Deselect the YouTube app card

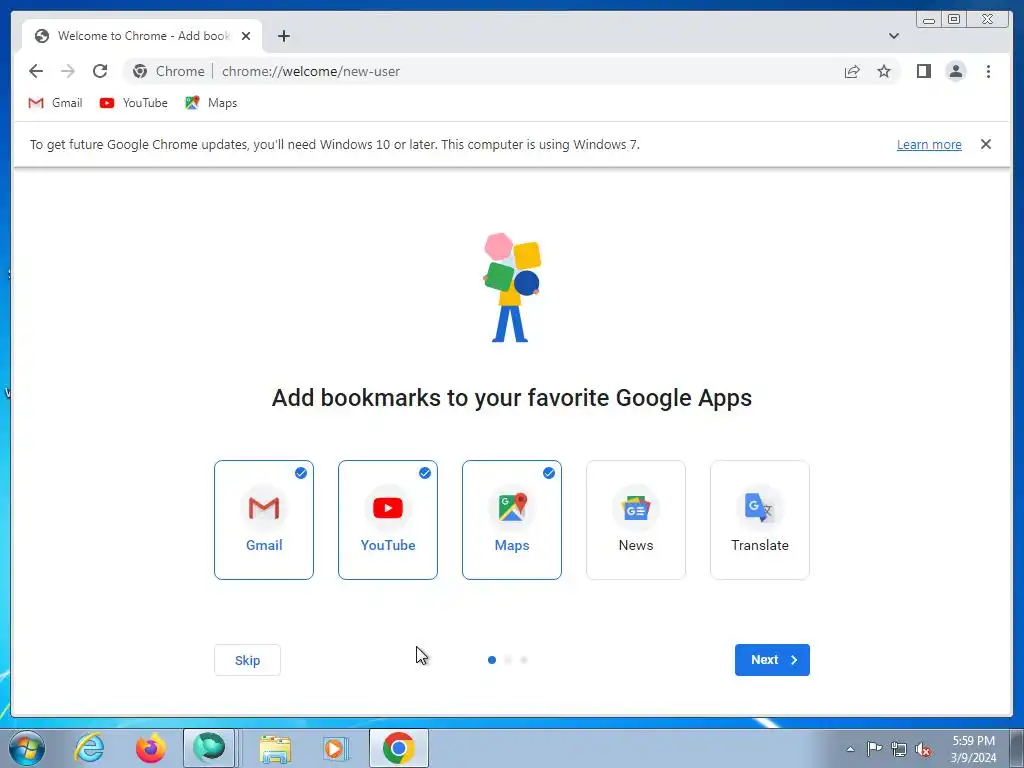[388, 520]
